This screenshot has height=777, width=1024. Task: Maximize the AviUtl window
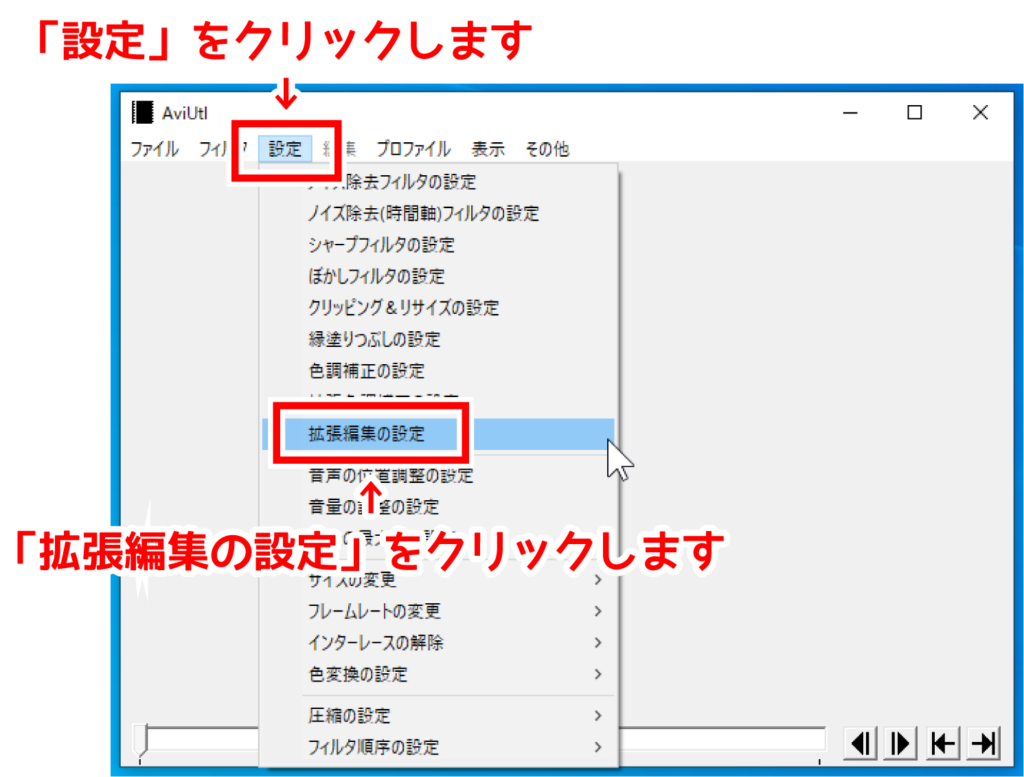coord(914,113)
